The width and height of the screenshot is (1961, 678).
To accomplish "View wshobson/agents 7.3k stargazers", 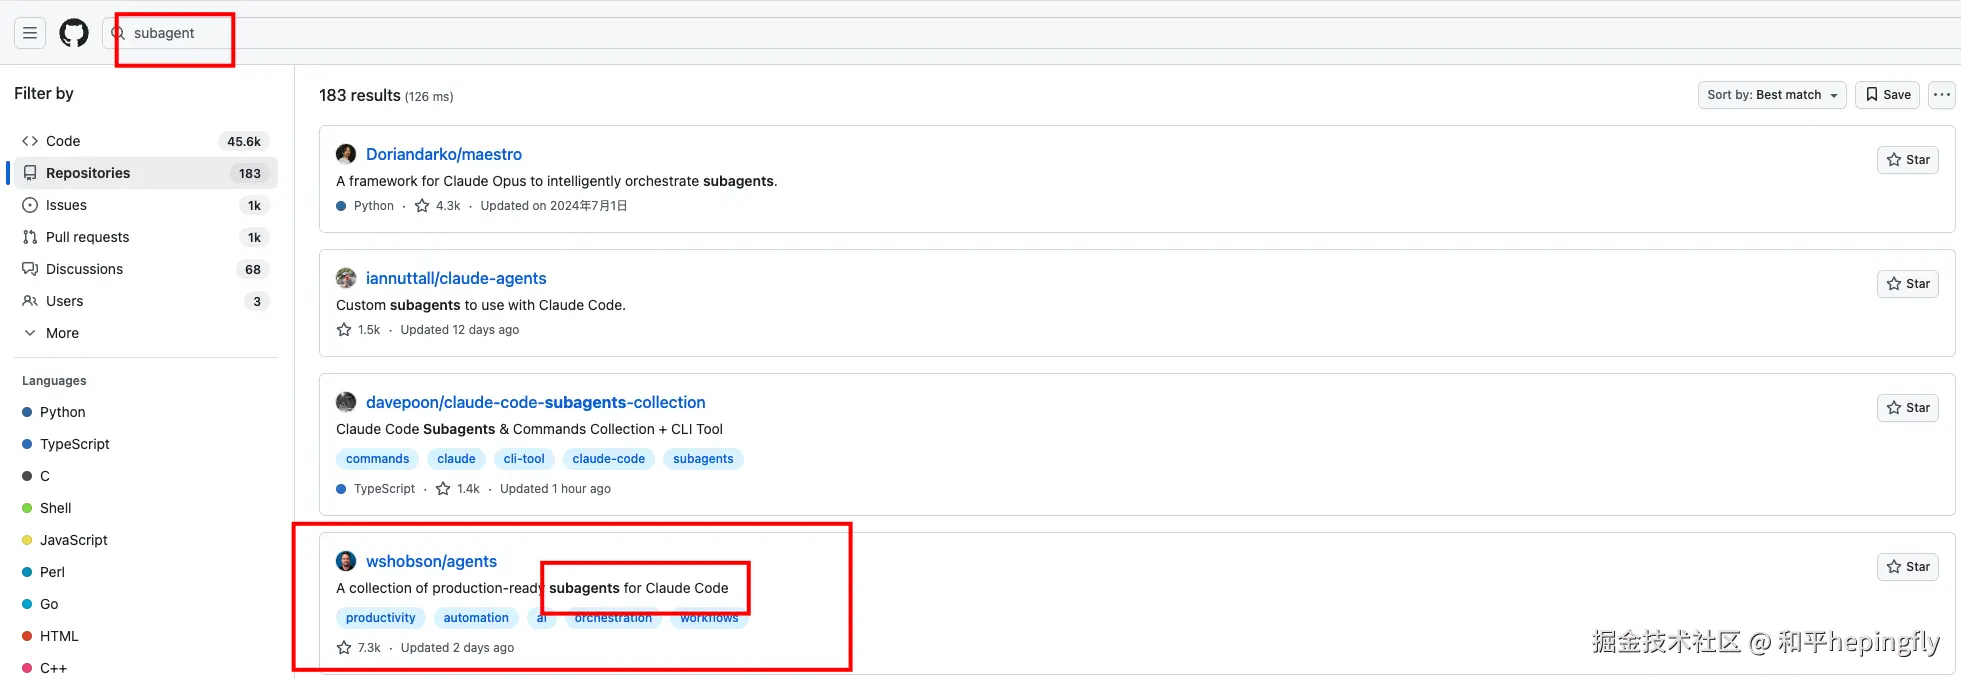I will pyautogui.click(x=359, y=648).
